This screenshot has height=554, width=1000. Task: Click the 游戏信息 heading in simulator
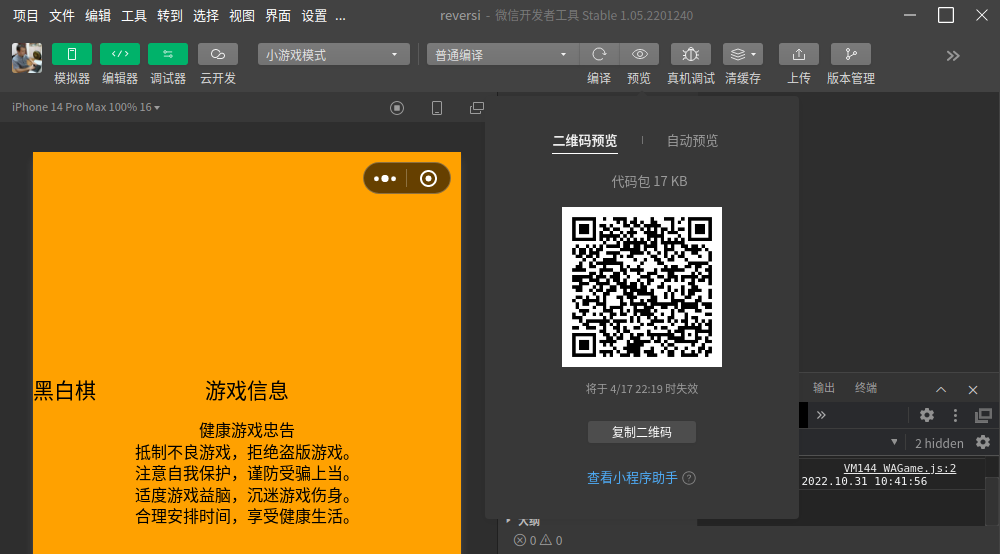(246, 391)
